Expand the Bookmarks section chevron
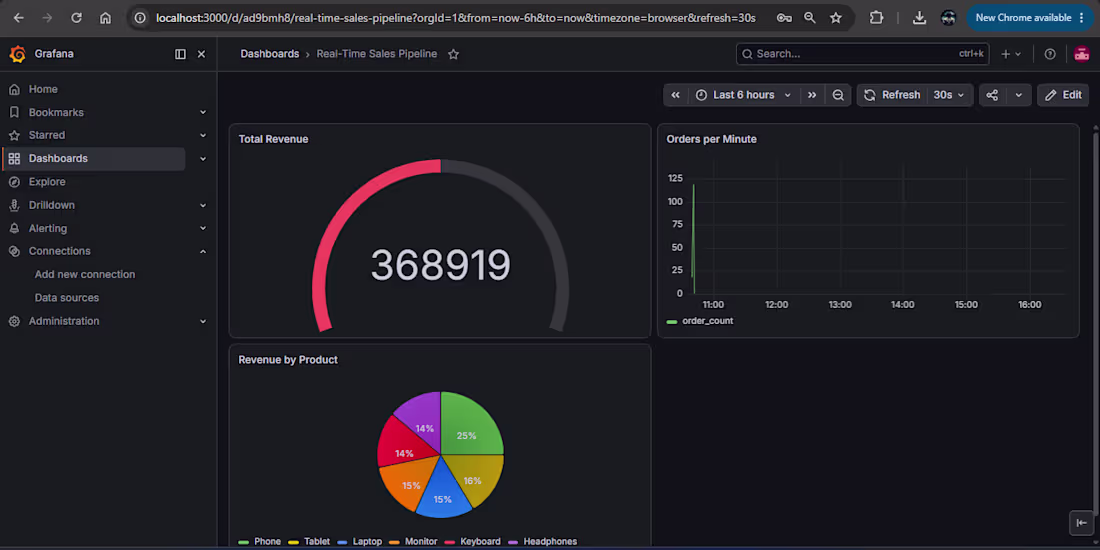 click(203, 112)
